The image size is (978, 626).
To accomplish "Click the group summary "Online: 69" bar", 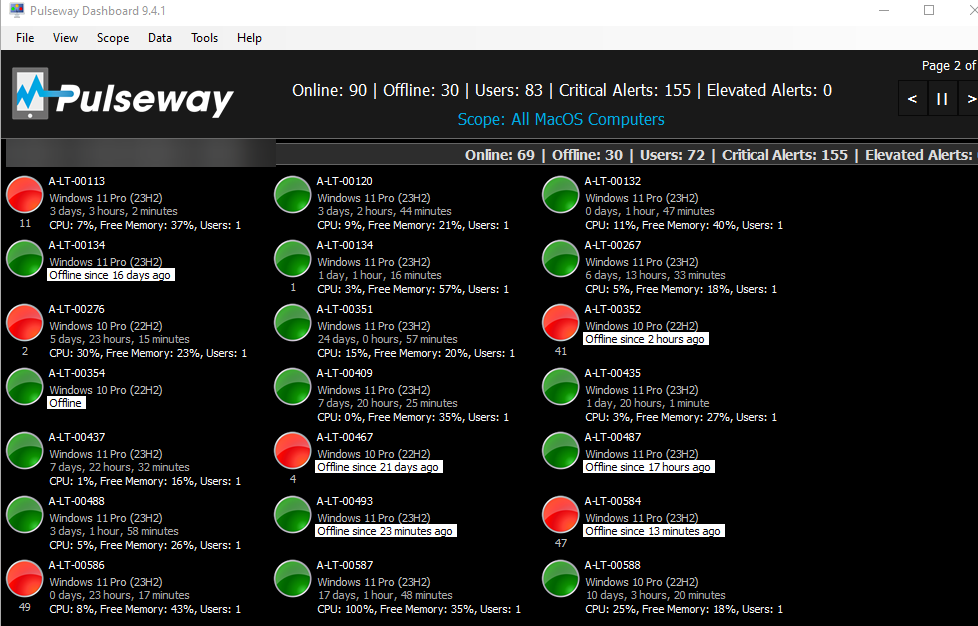I will (x=500, y=155).
